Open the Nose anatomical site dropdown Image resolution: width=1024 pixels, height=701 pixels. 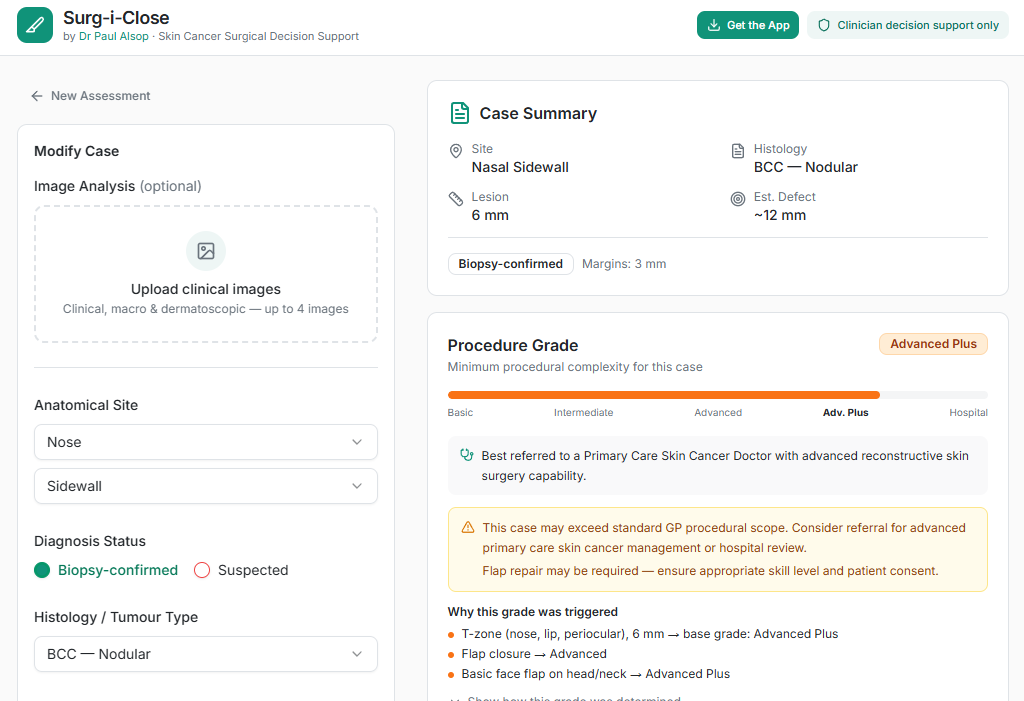(206, 442)
